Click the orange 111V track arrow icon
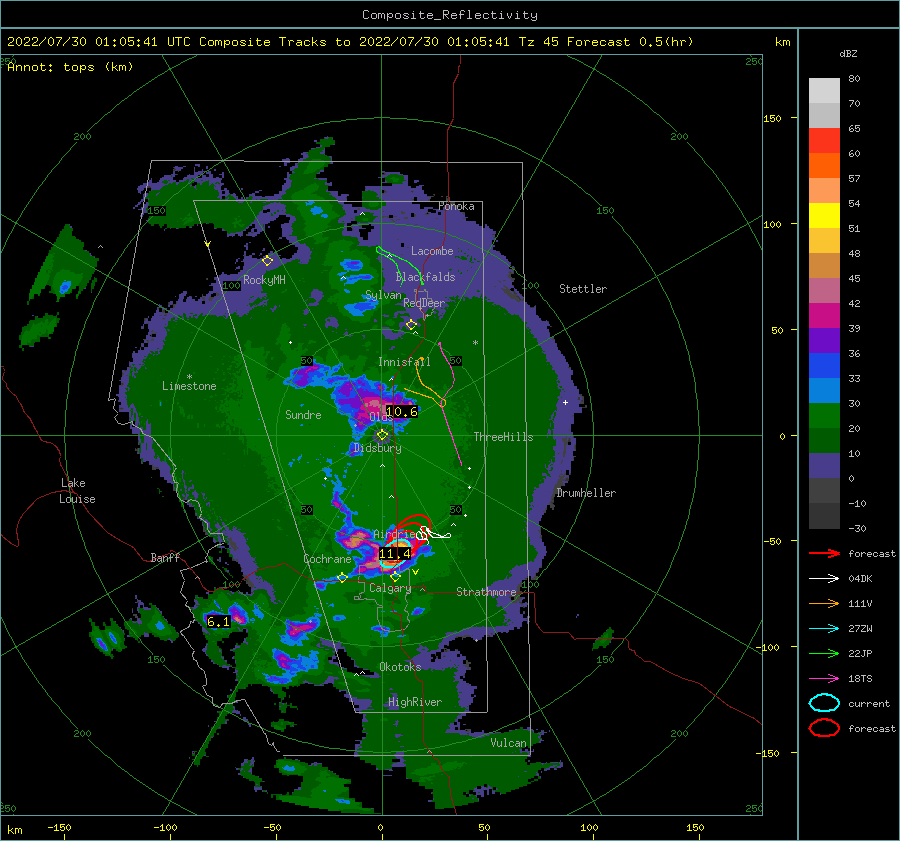900x841 pixels. point(824,603)
